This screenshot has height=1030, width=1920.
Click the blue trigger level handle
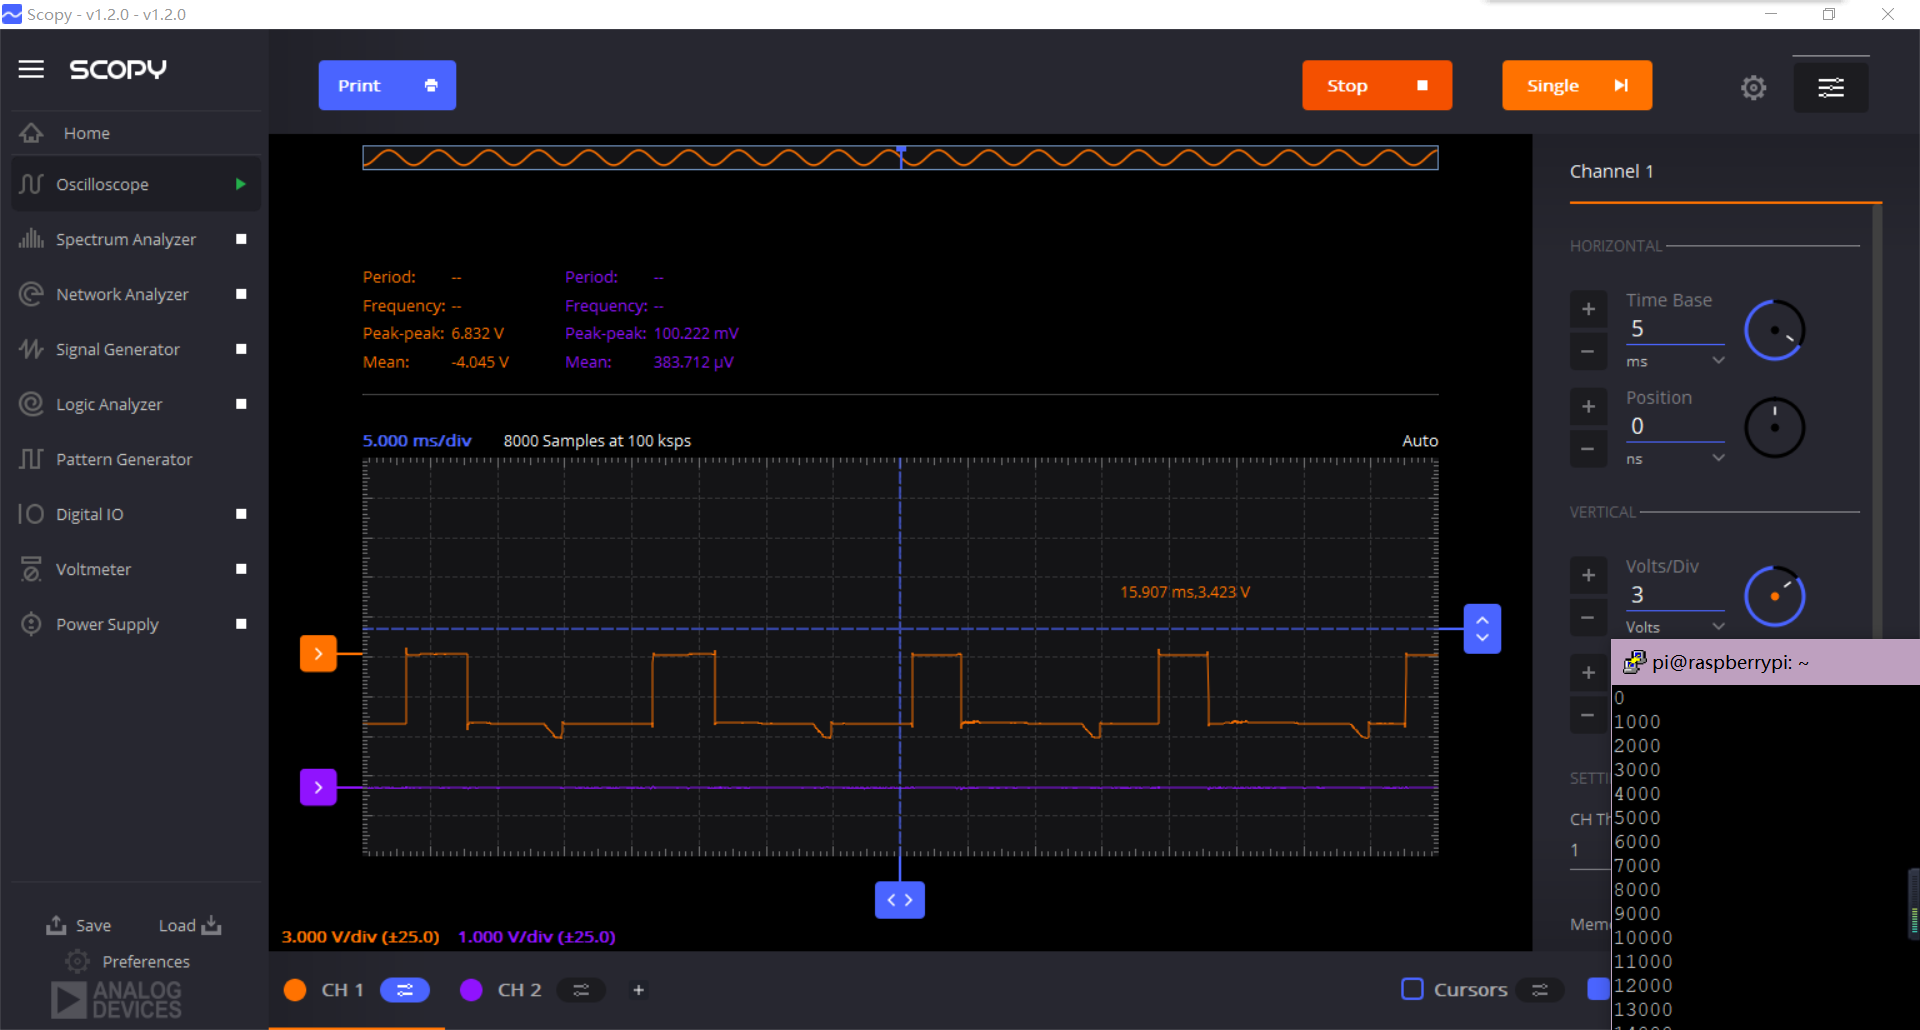pyautogui.click(x=1482, y=629)
